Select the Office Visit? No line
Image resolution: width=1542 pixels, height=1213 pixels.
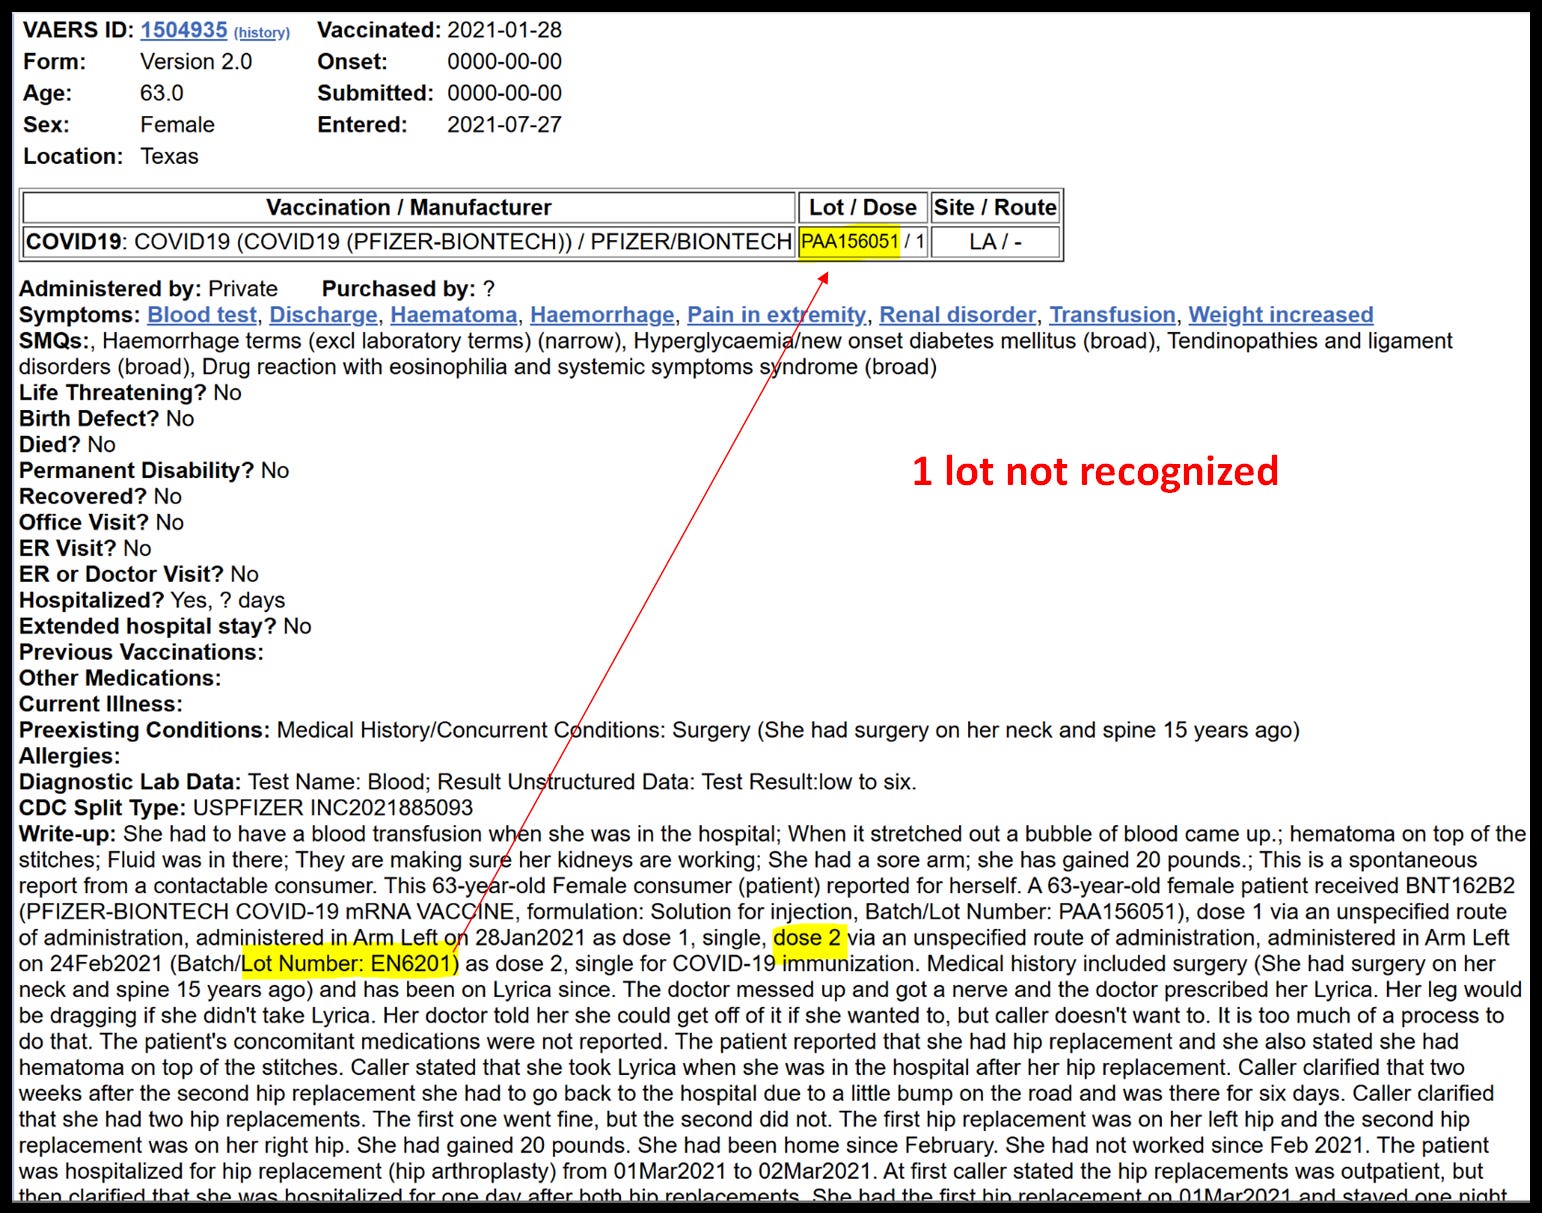101,523
